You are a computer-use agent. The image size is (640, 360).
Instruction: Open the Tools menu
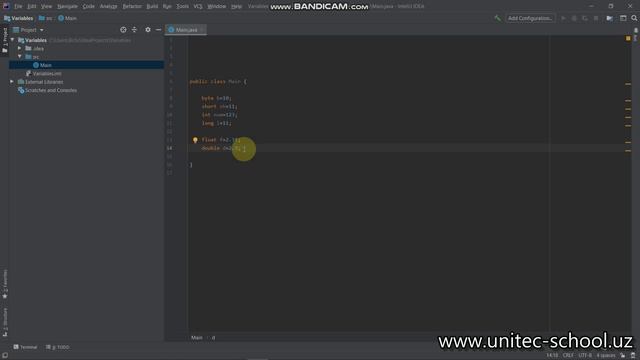coord(182,7)
